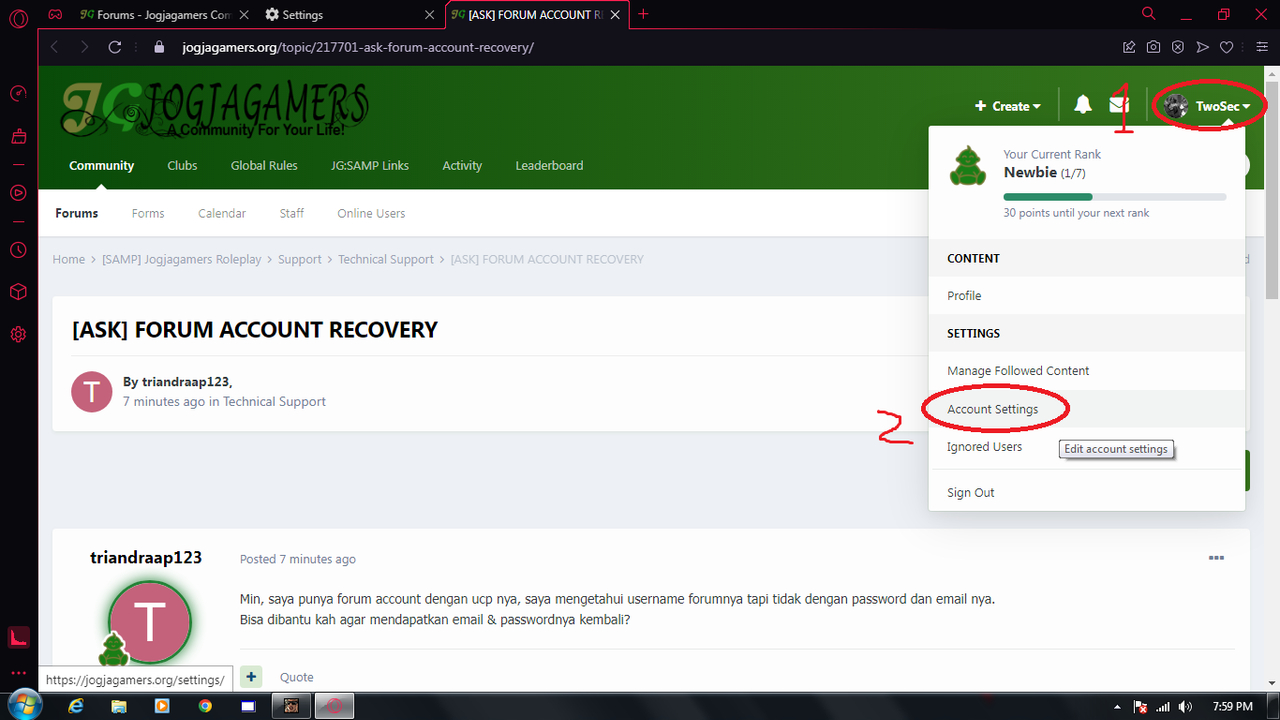Expand the Create dropdown
The width and height of the screenshot is (1280, 720).
[1008, 106]
